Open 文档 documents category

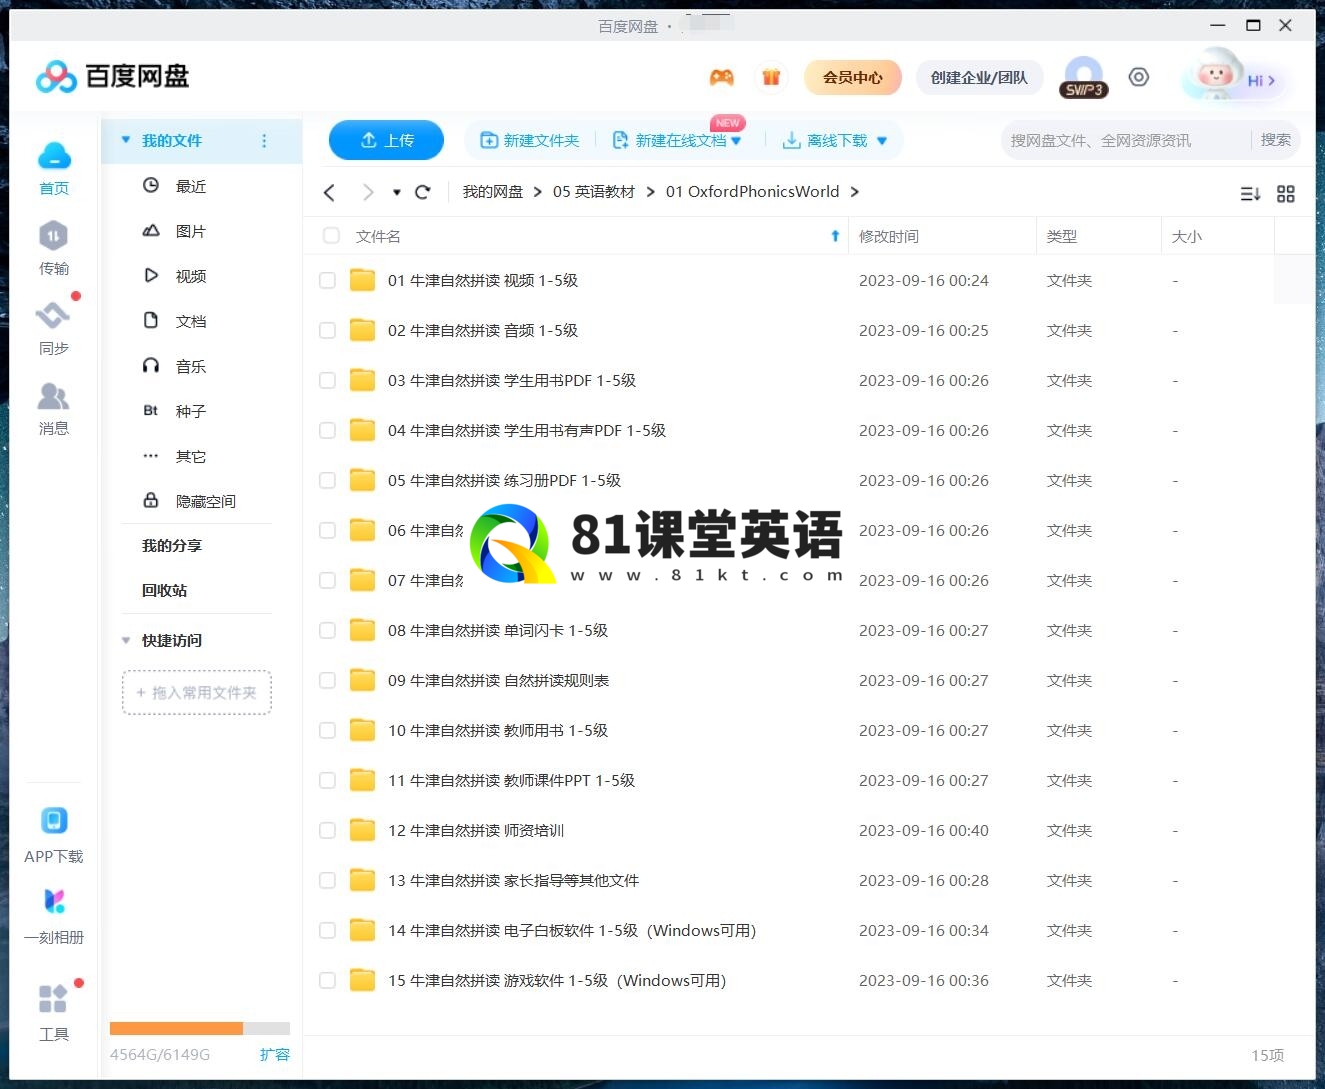point(191,321)
